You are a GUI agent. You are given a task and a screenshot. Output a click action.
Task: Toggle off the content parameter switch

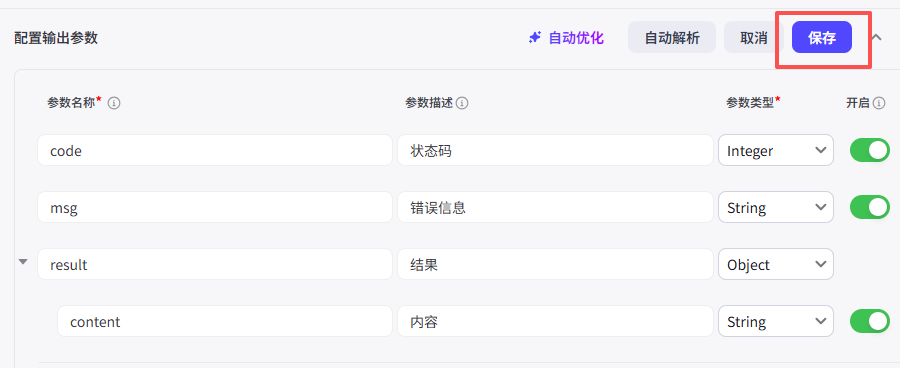[x=870, y=321]
